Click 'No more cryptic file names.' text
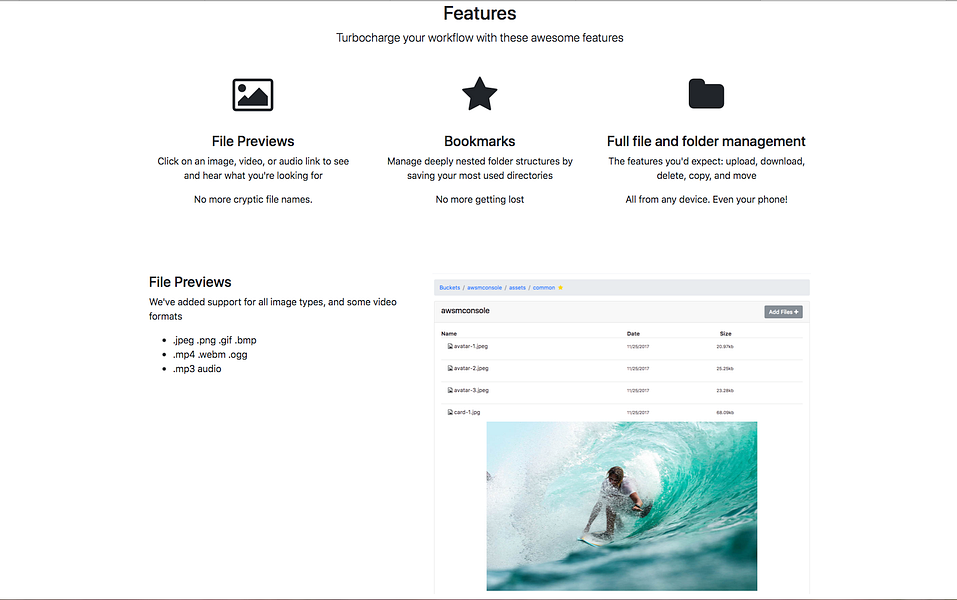Screen dimensions: 957x600 [x=253, y=200]
